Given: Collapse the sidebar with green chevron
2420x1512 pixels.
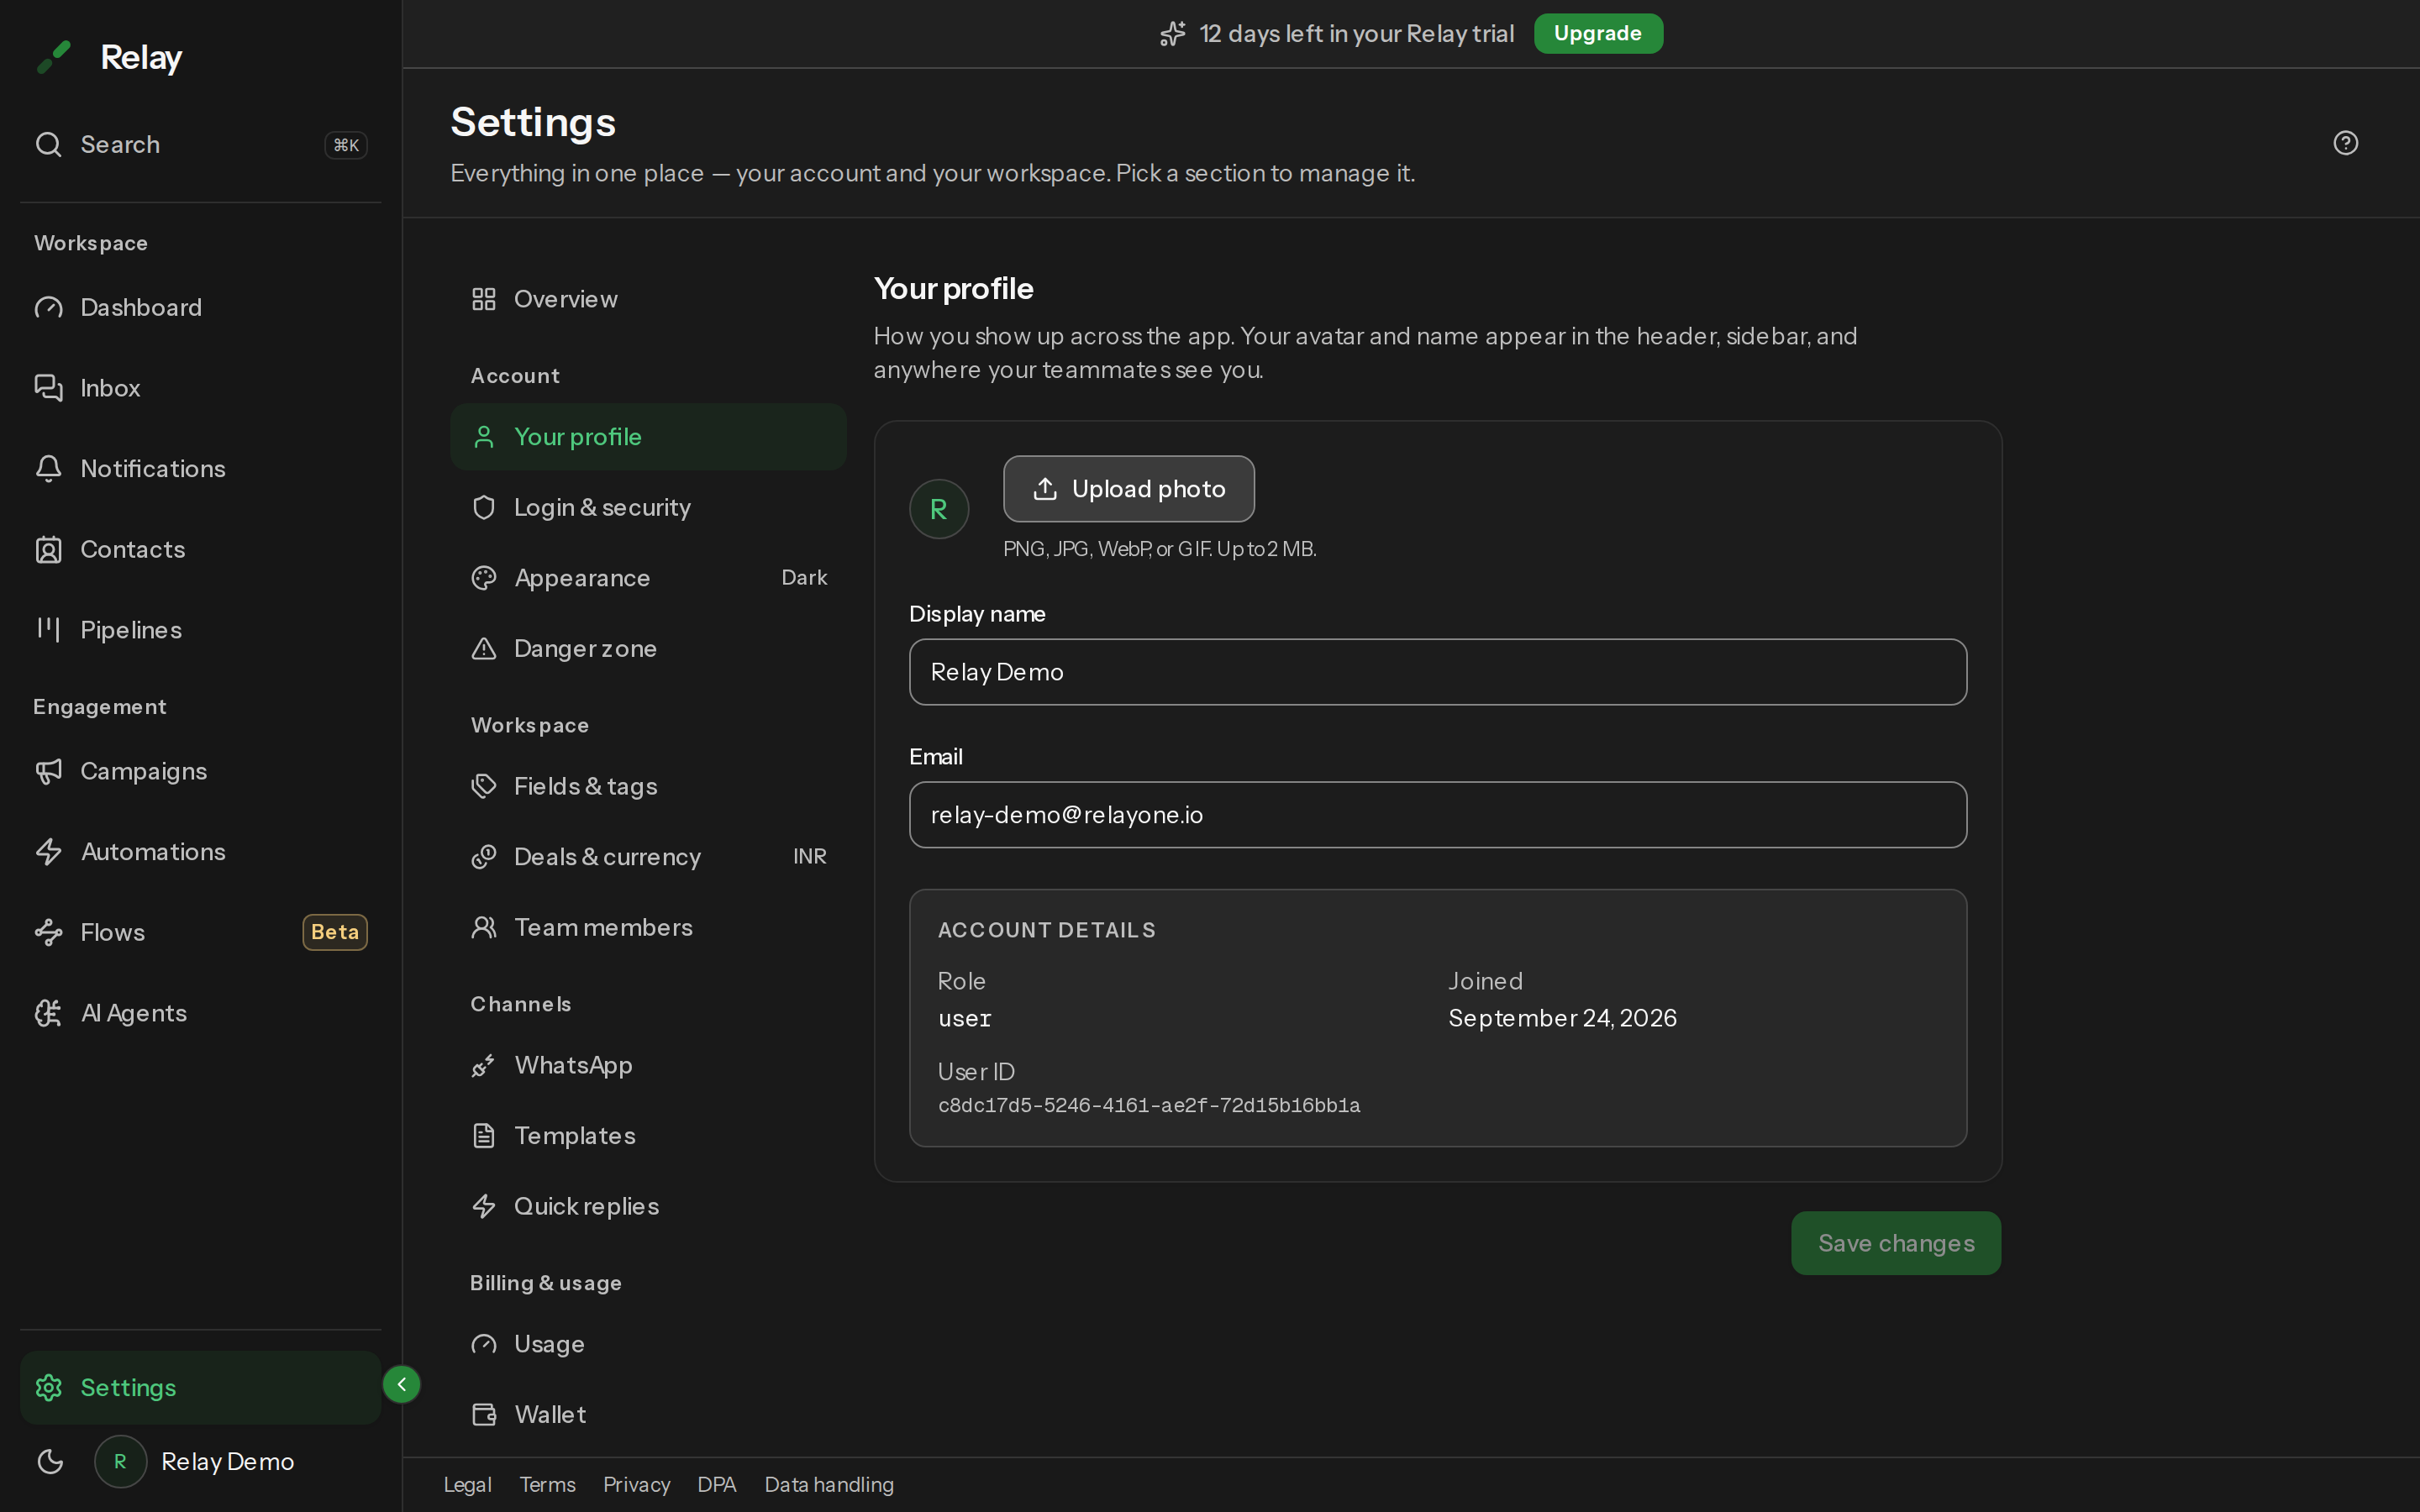Looking at the screenshot, I should click(x=402, y=1385).
